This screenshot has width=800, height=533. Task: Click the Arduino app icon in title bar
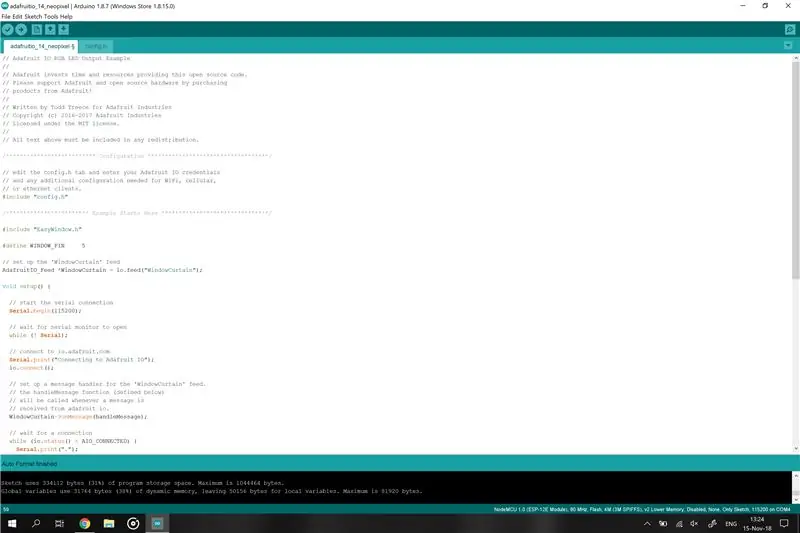(x=5, y=6)
